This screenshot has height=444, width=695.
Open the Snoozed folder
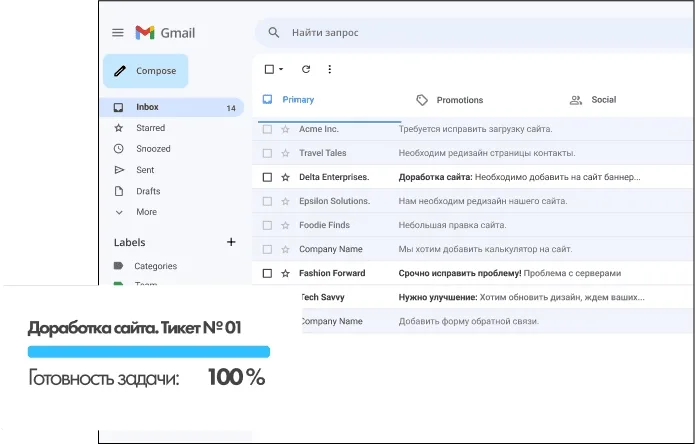(153, 149)
